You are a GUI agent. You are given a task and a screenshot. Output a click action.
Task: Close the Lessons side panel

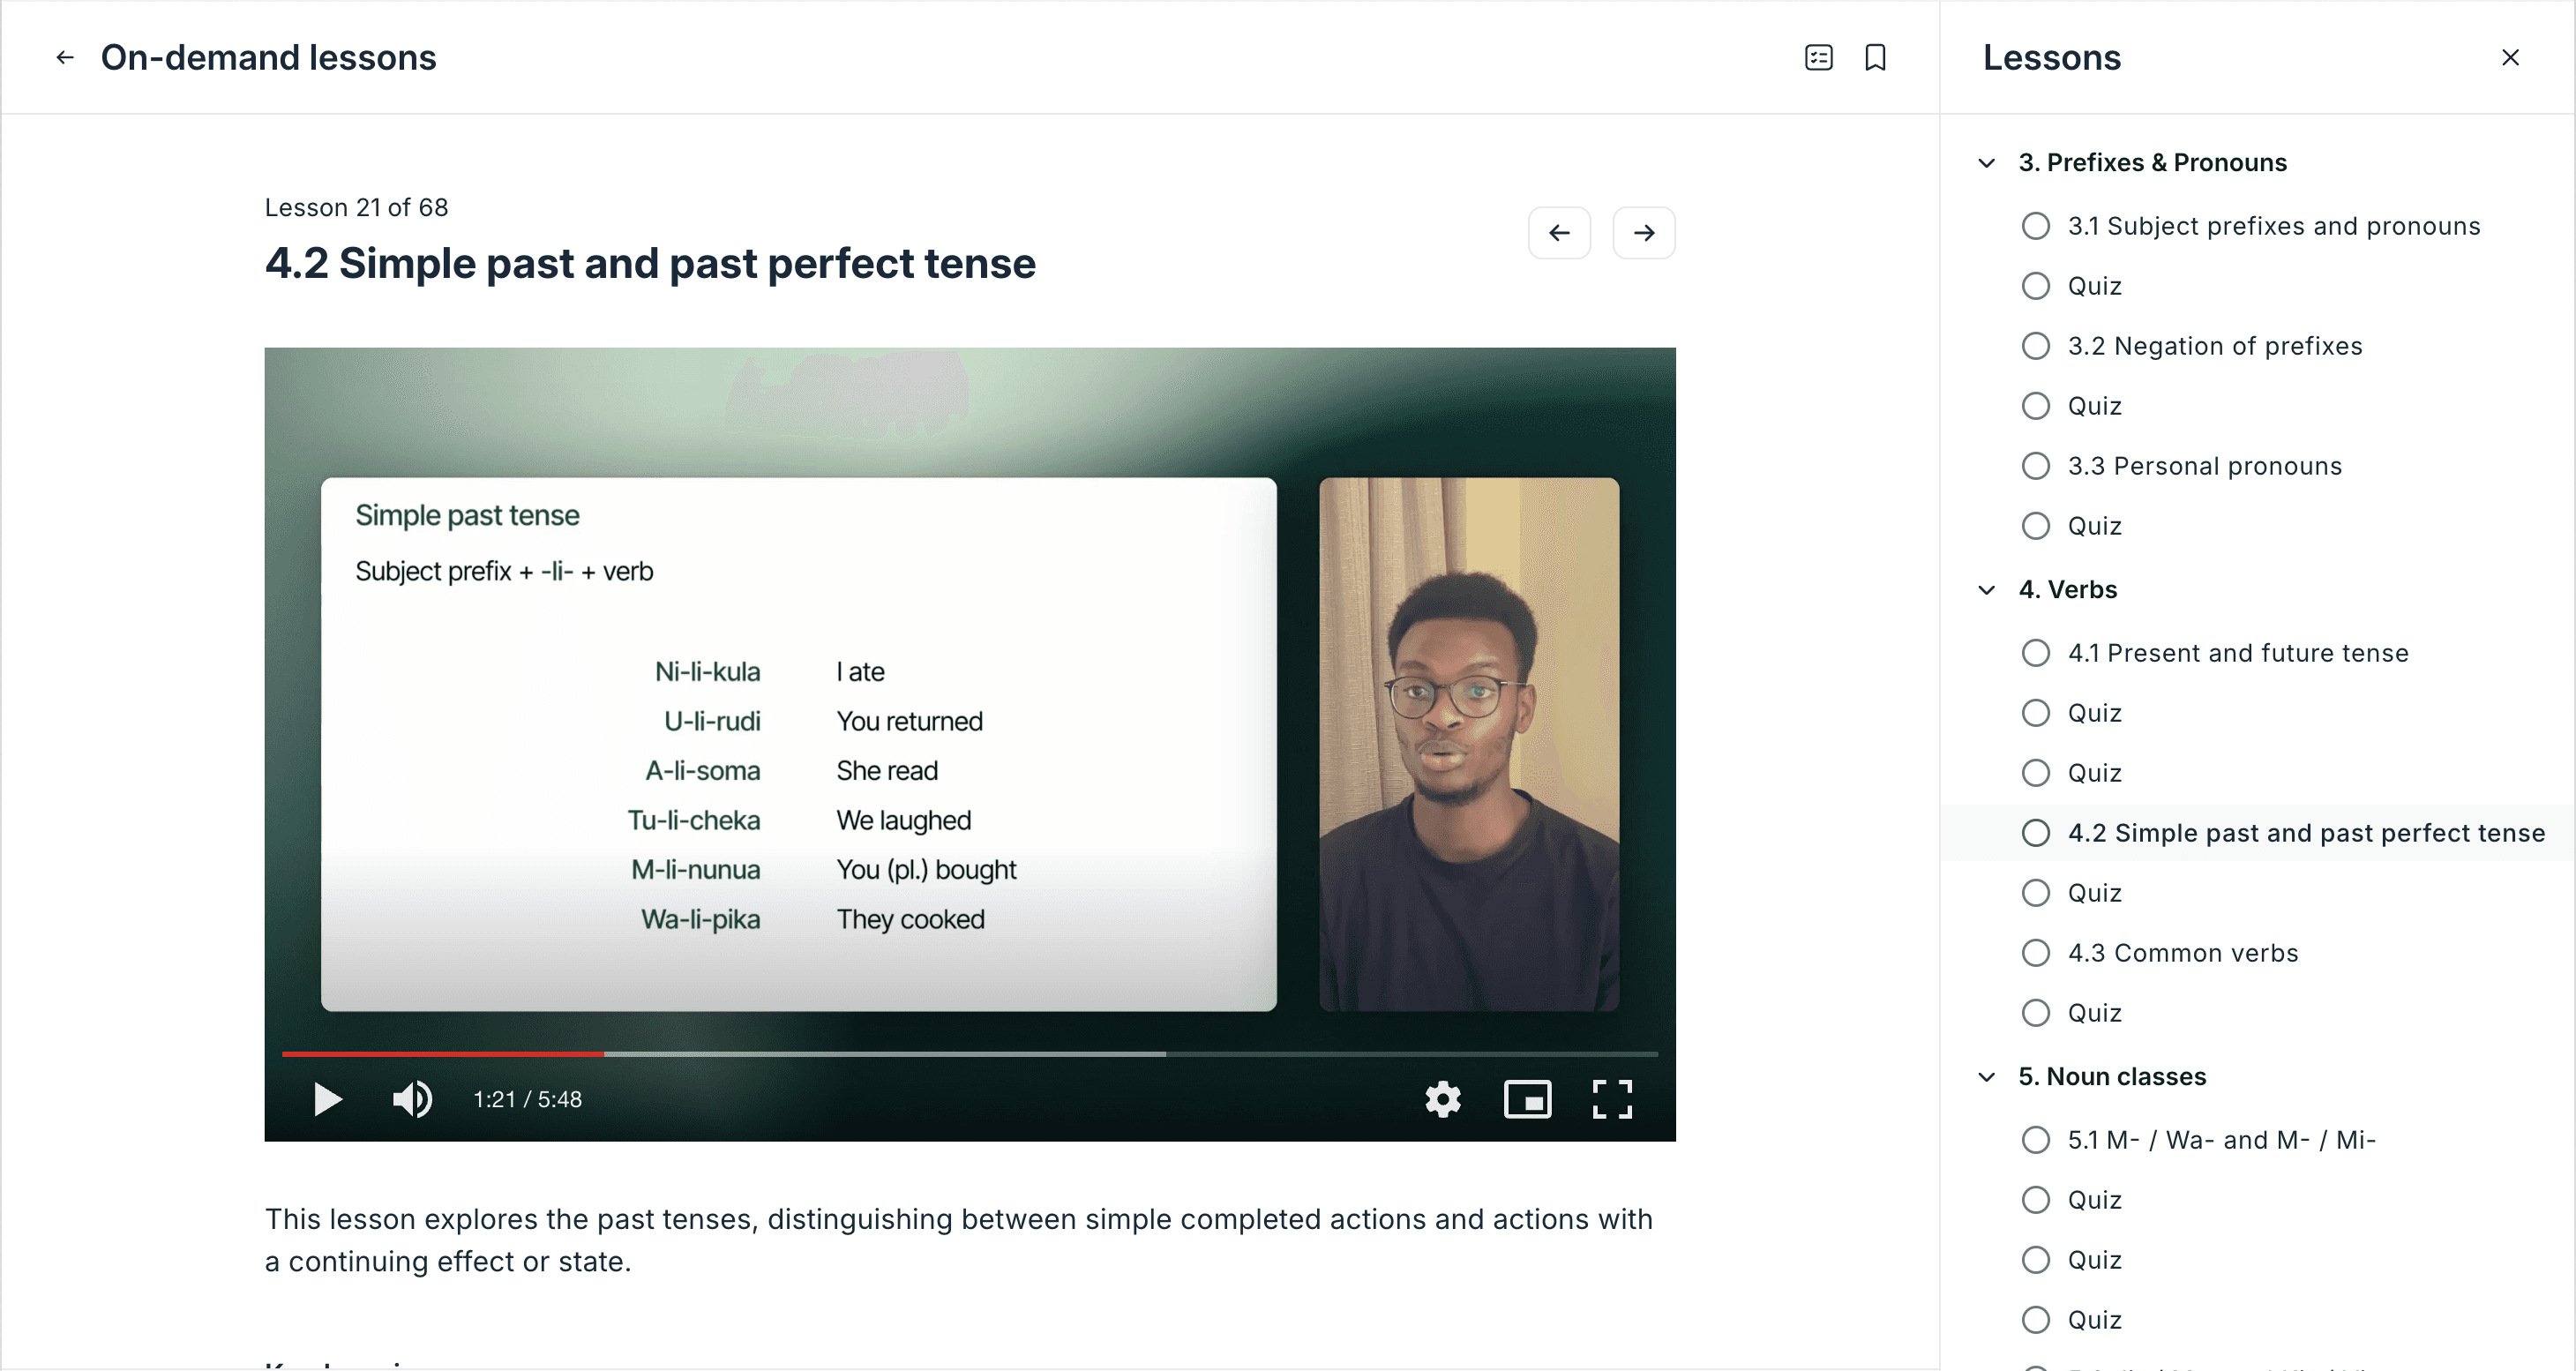(2509, 57)
